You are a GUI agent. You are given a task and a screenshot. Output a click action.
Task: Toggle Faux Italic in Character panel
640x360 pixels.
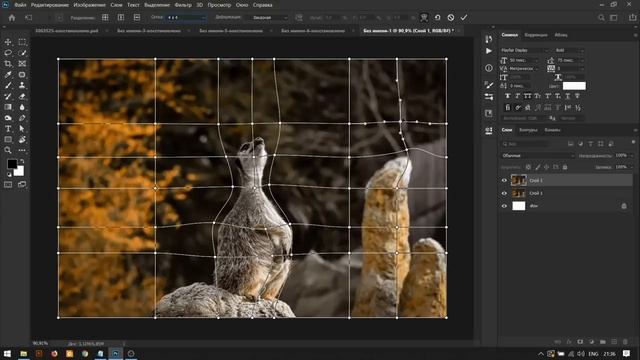tap(518, 96)
